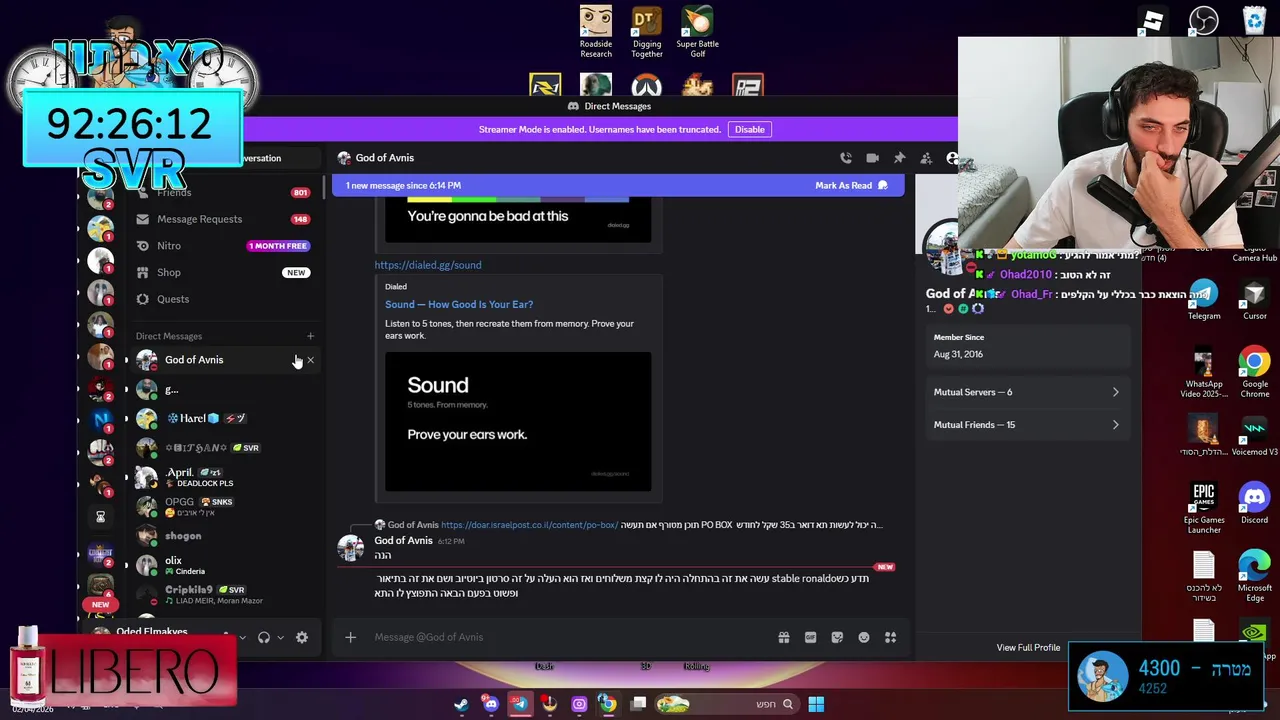Open the Voicemod V3 desktop shortcut
Viewport: 1280px width, 720px height.
click(x=1255, y=436)
